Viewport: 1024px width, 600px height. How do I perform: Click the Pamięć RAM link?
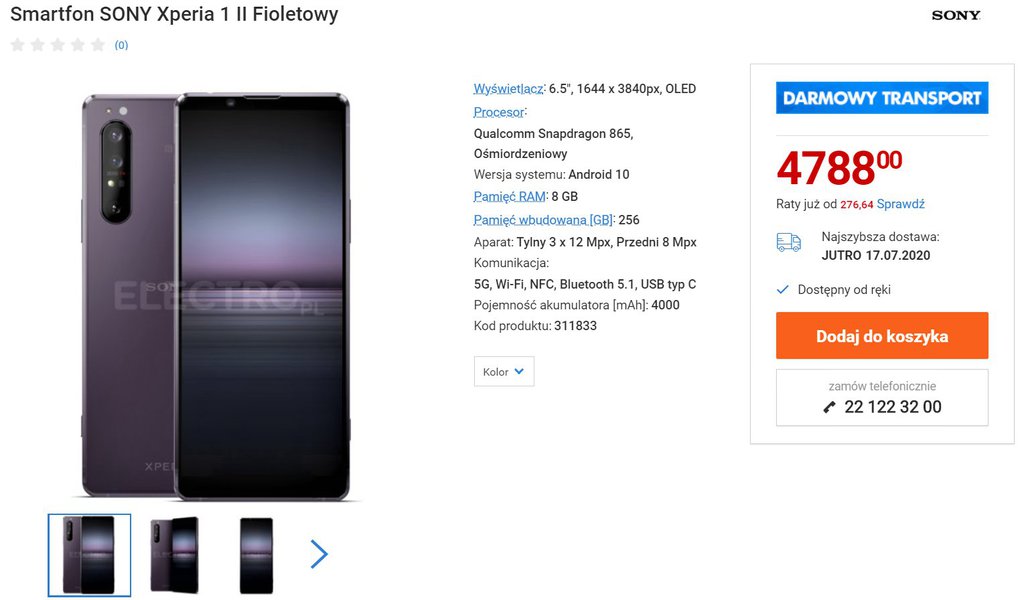[x=509, y=196]
